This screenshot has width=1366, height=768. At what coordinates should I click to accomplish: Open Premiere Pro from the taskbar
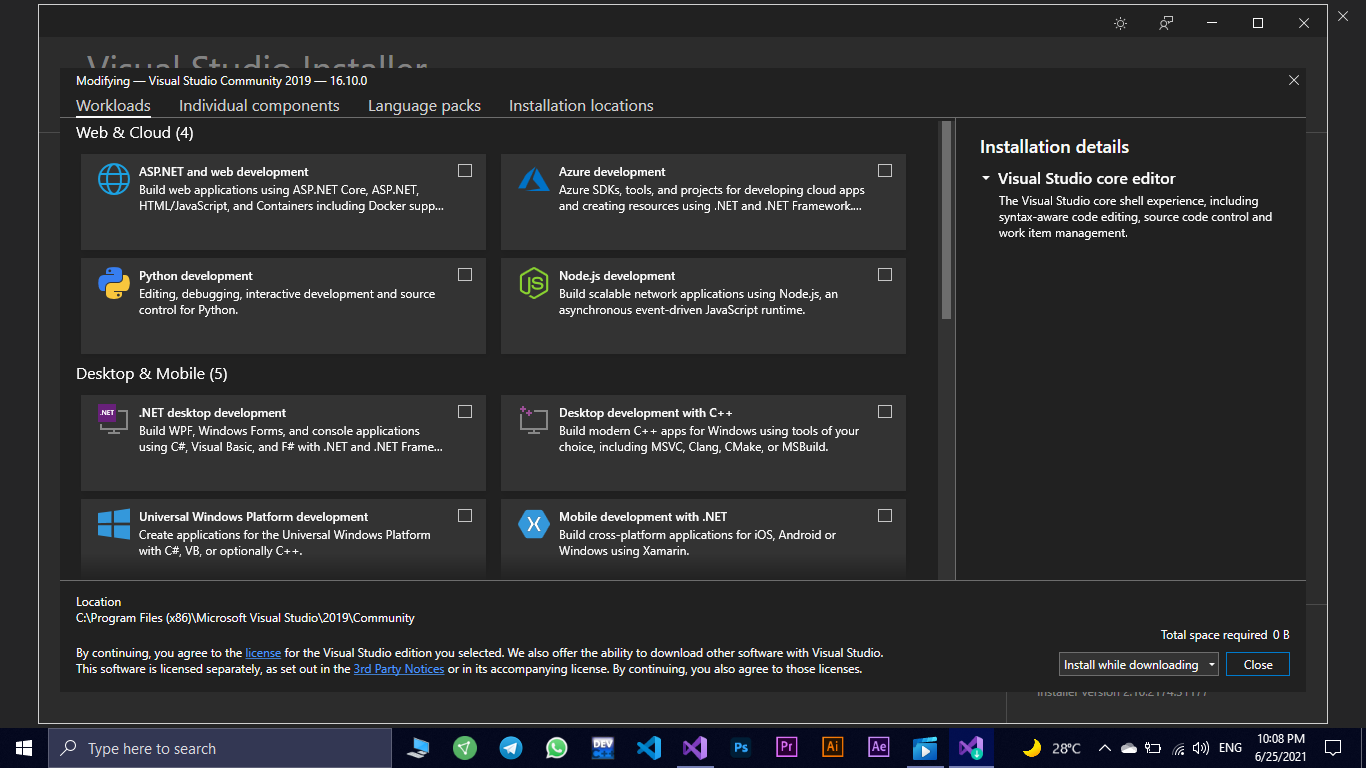click(787, 748)
